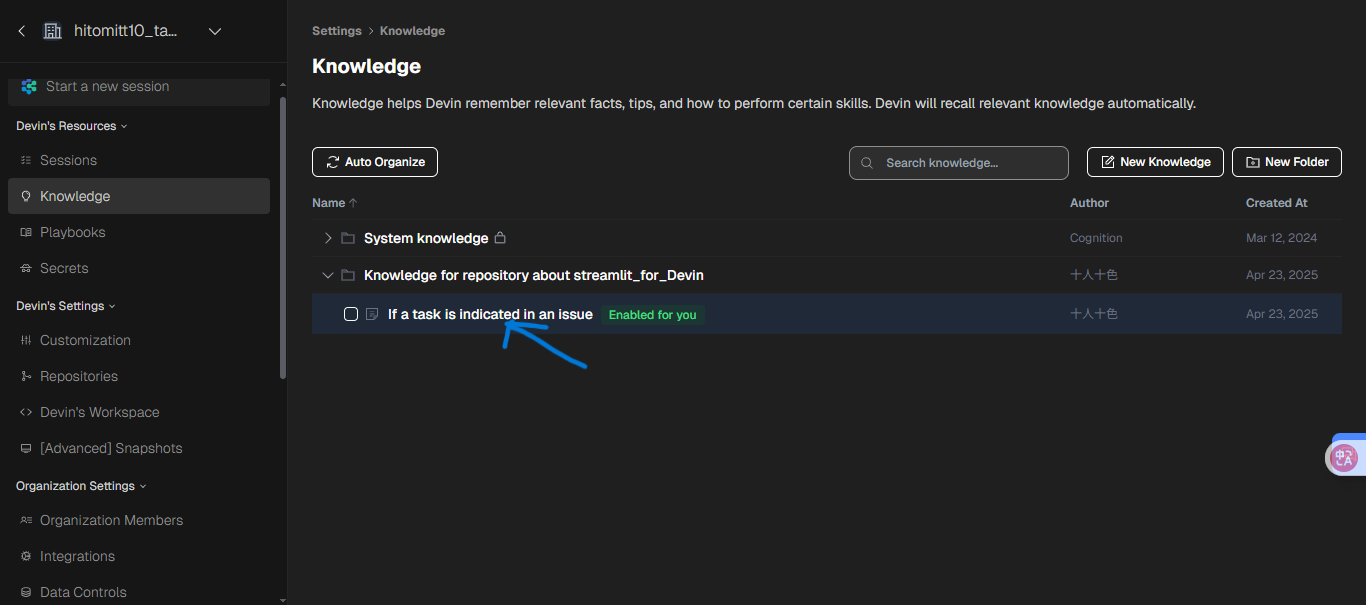Click the Repositories branch icon
The width and height of the screenshot is (1366, 605).
26,376
